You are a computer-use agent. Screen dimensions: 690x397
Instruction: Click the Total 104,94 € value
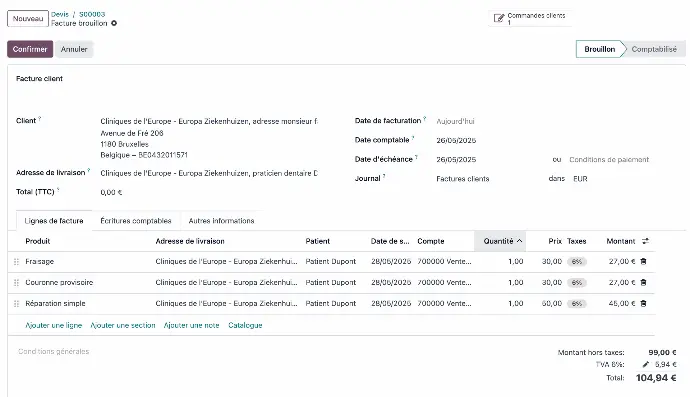click(656, 378)
